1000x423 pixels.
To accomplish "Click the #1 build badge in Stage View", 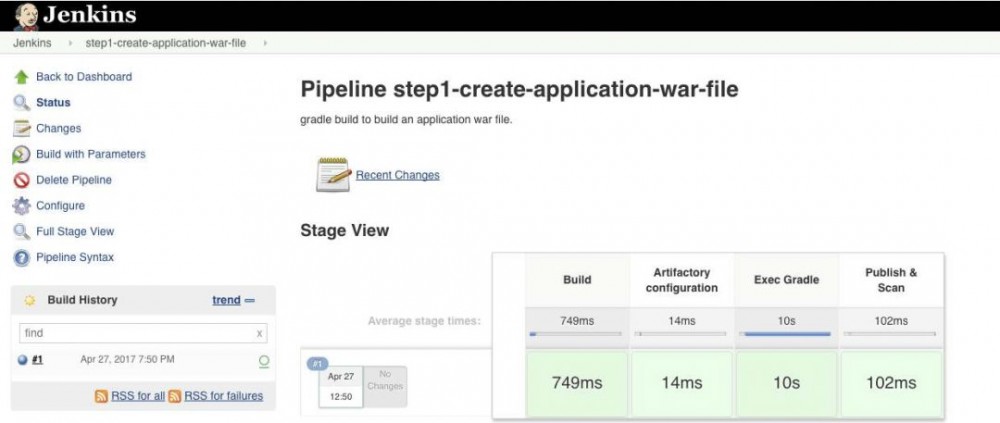I will tap(318, 364).
